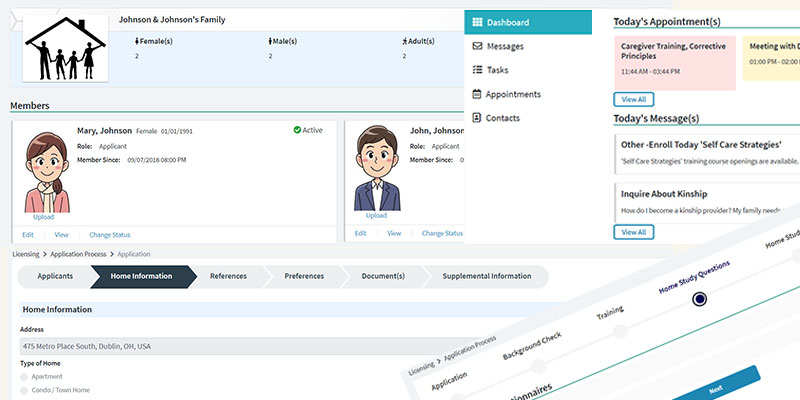Click the Dashboard grid icon

tap(477, 22)
